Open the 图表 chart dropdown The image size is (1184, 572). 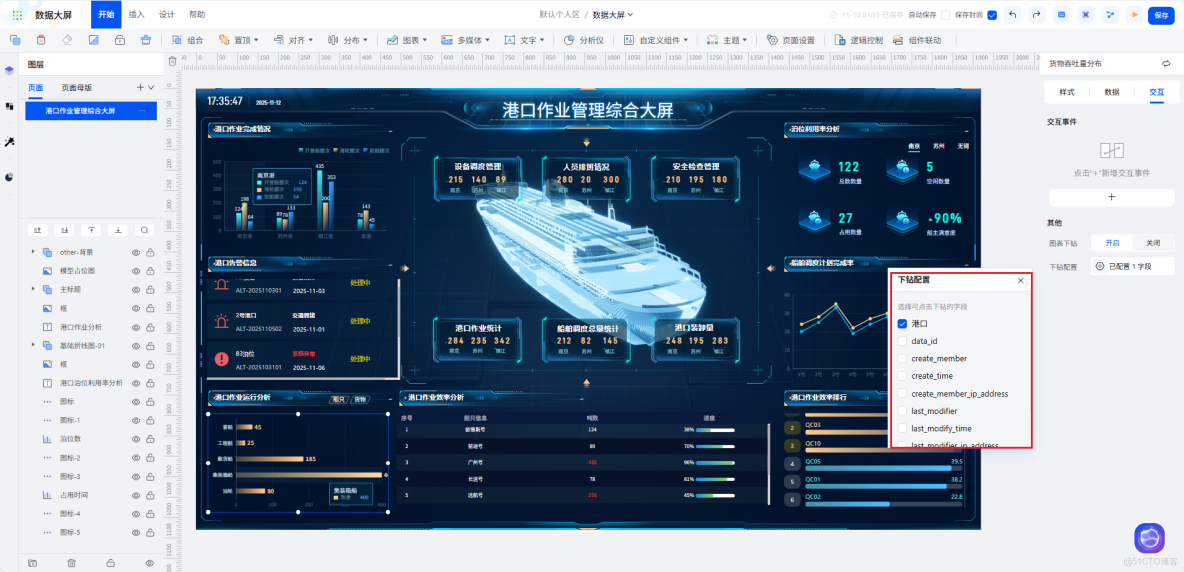tap(406, 40)
